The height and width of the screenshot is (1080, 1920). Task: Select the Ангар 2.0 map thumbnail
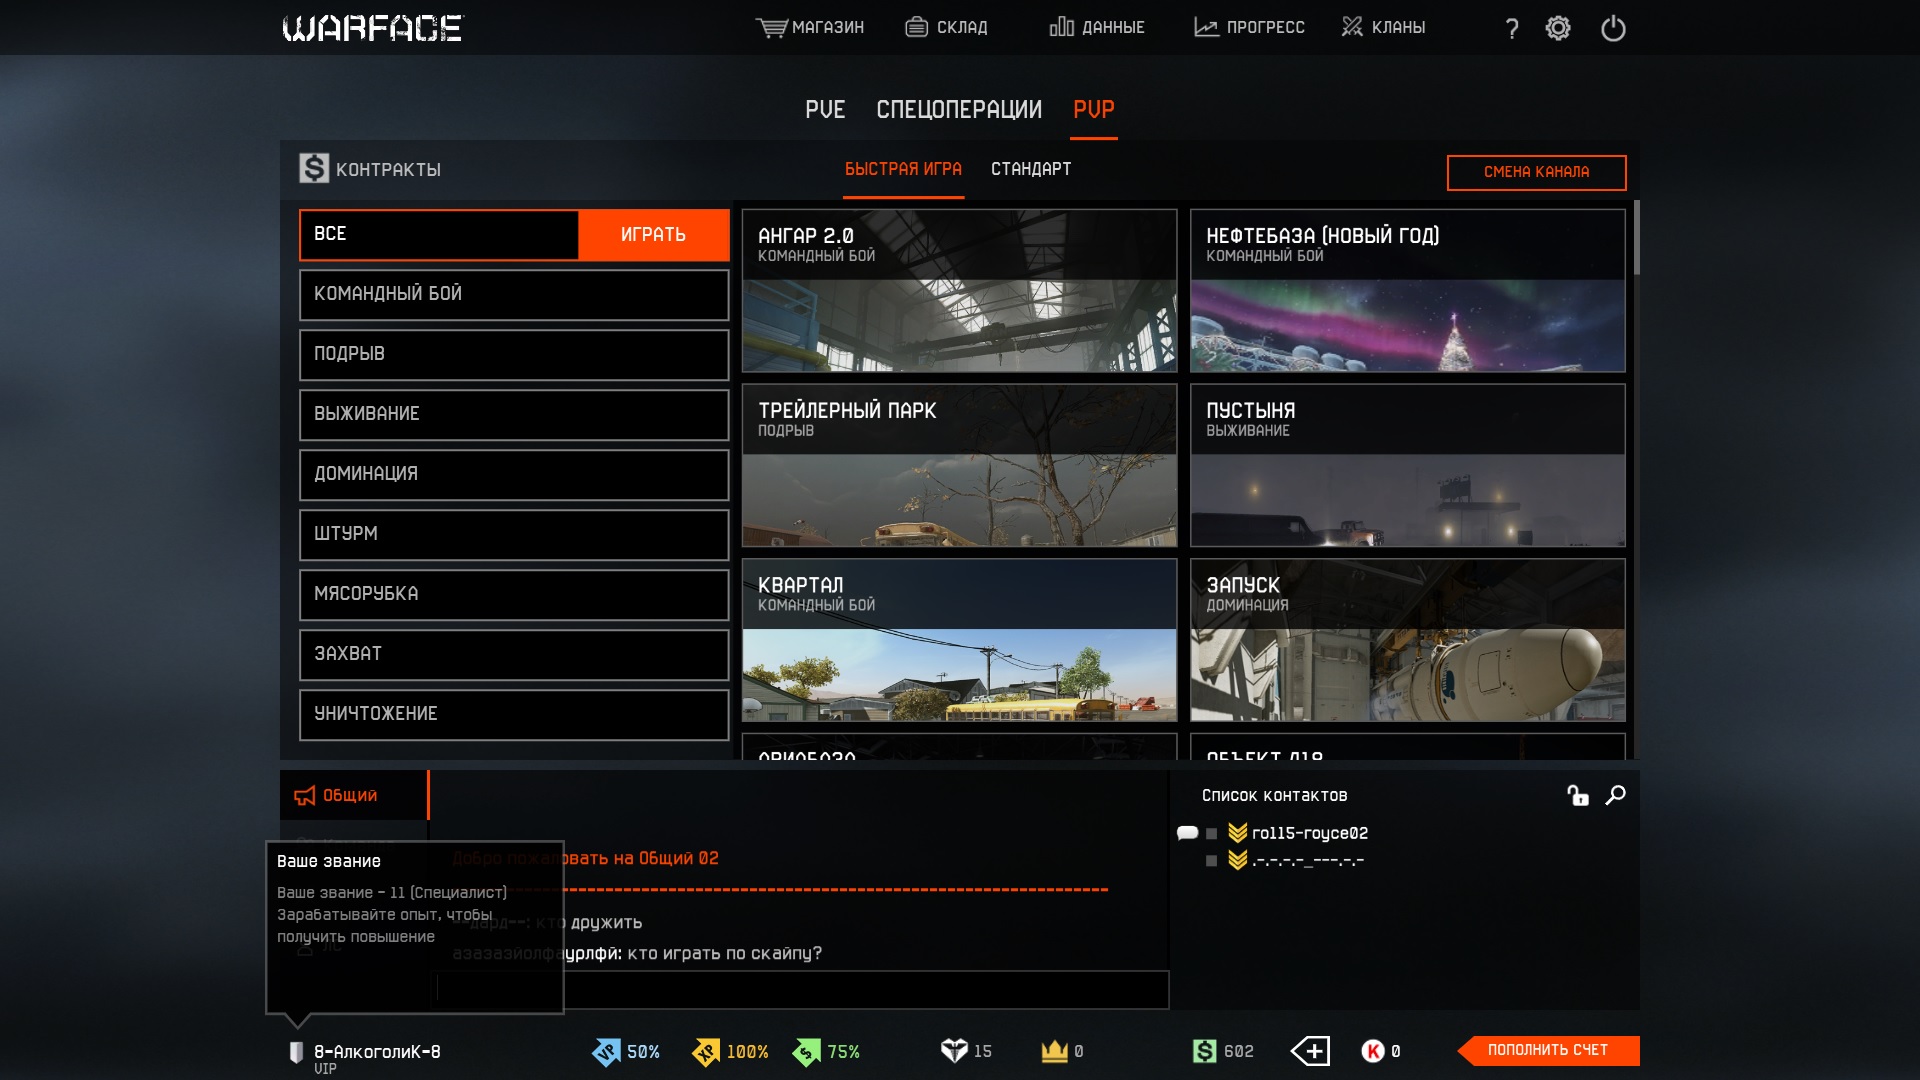(x=959, y=290)
